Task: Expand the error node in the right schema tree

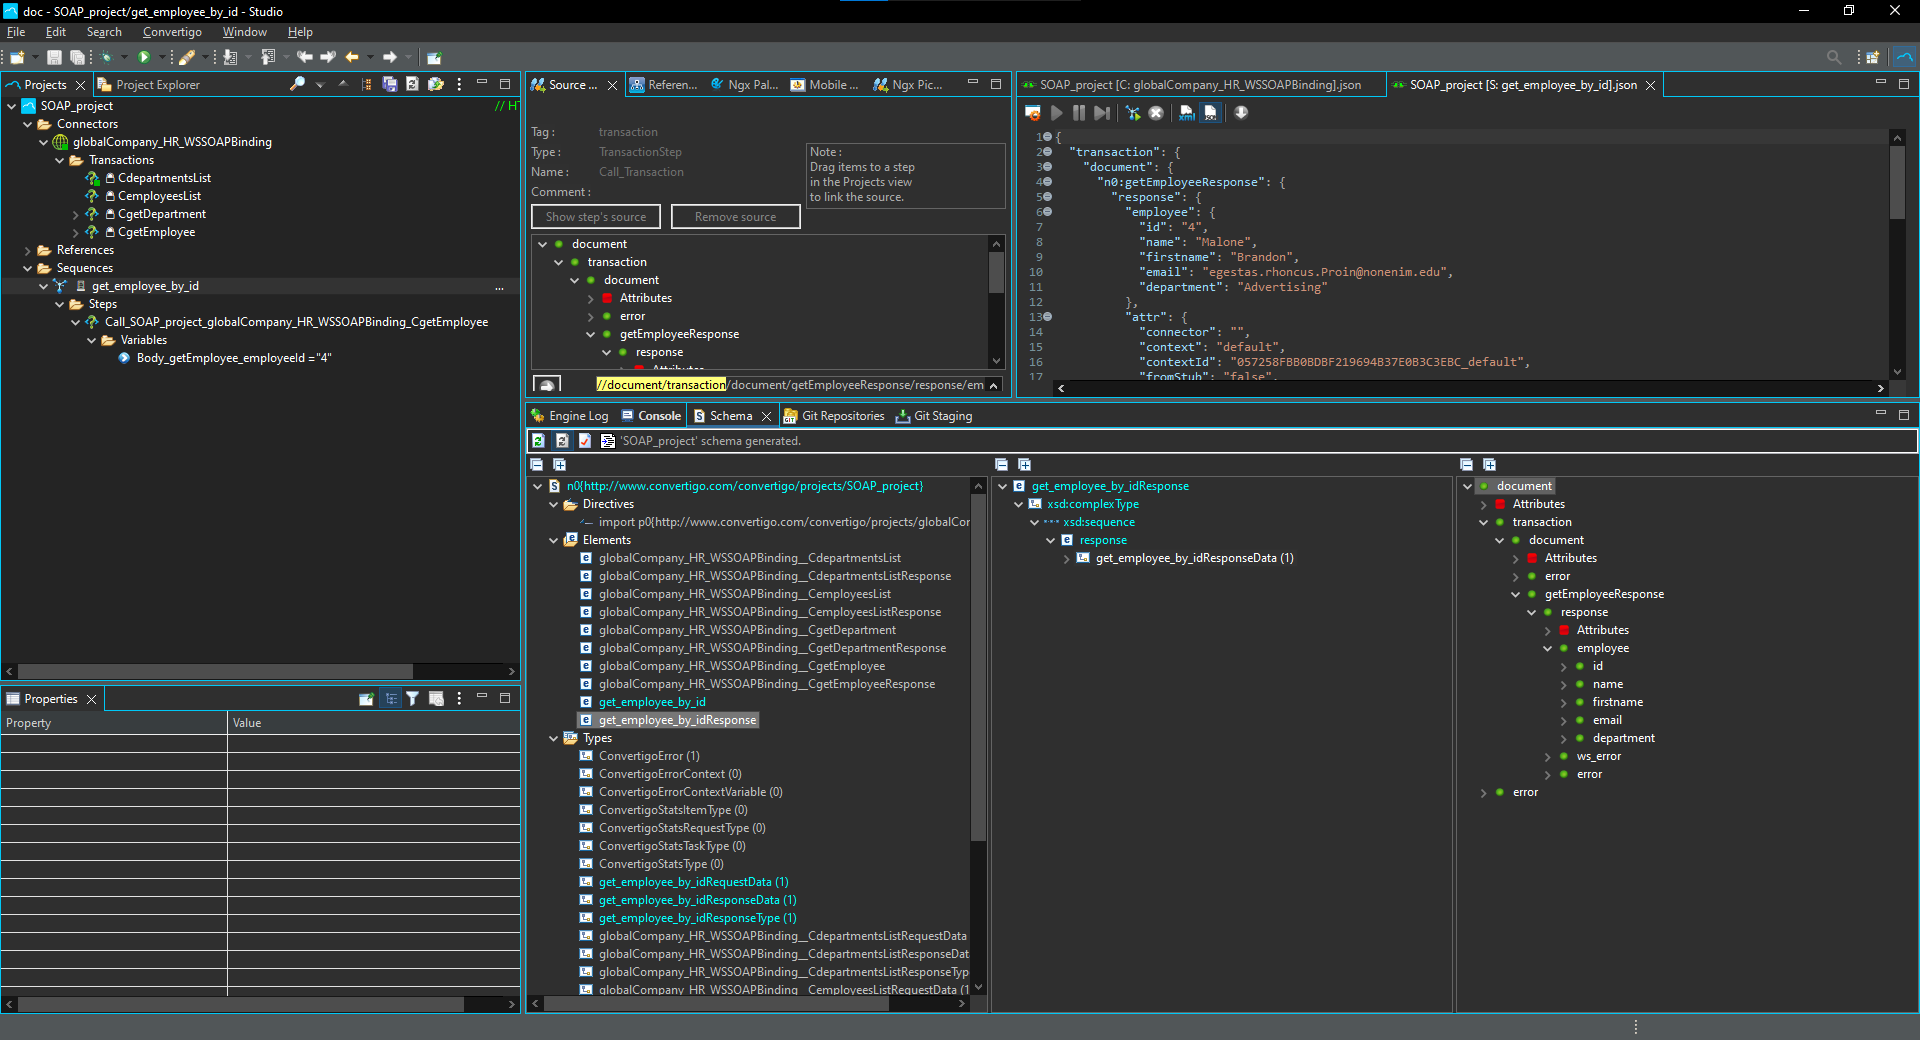Action: 1483,792
